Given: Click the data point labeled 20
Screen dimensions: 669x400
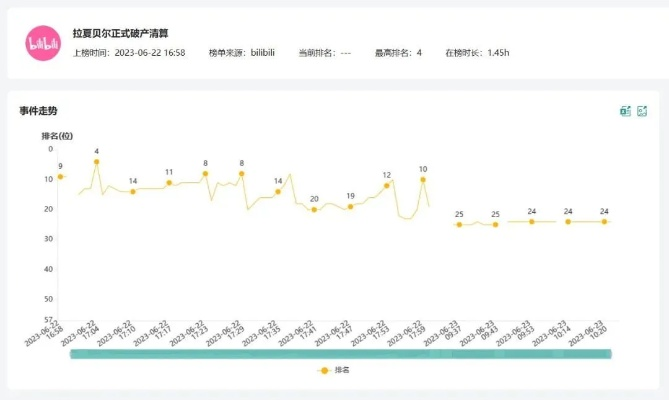Looking at the screenshot, I should tap(314, 209).
